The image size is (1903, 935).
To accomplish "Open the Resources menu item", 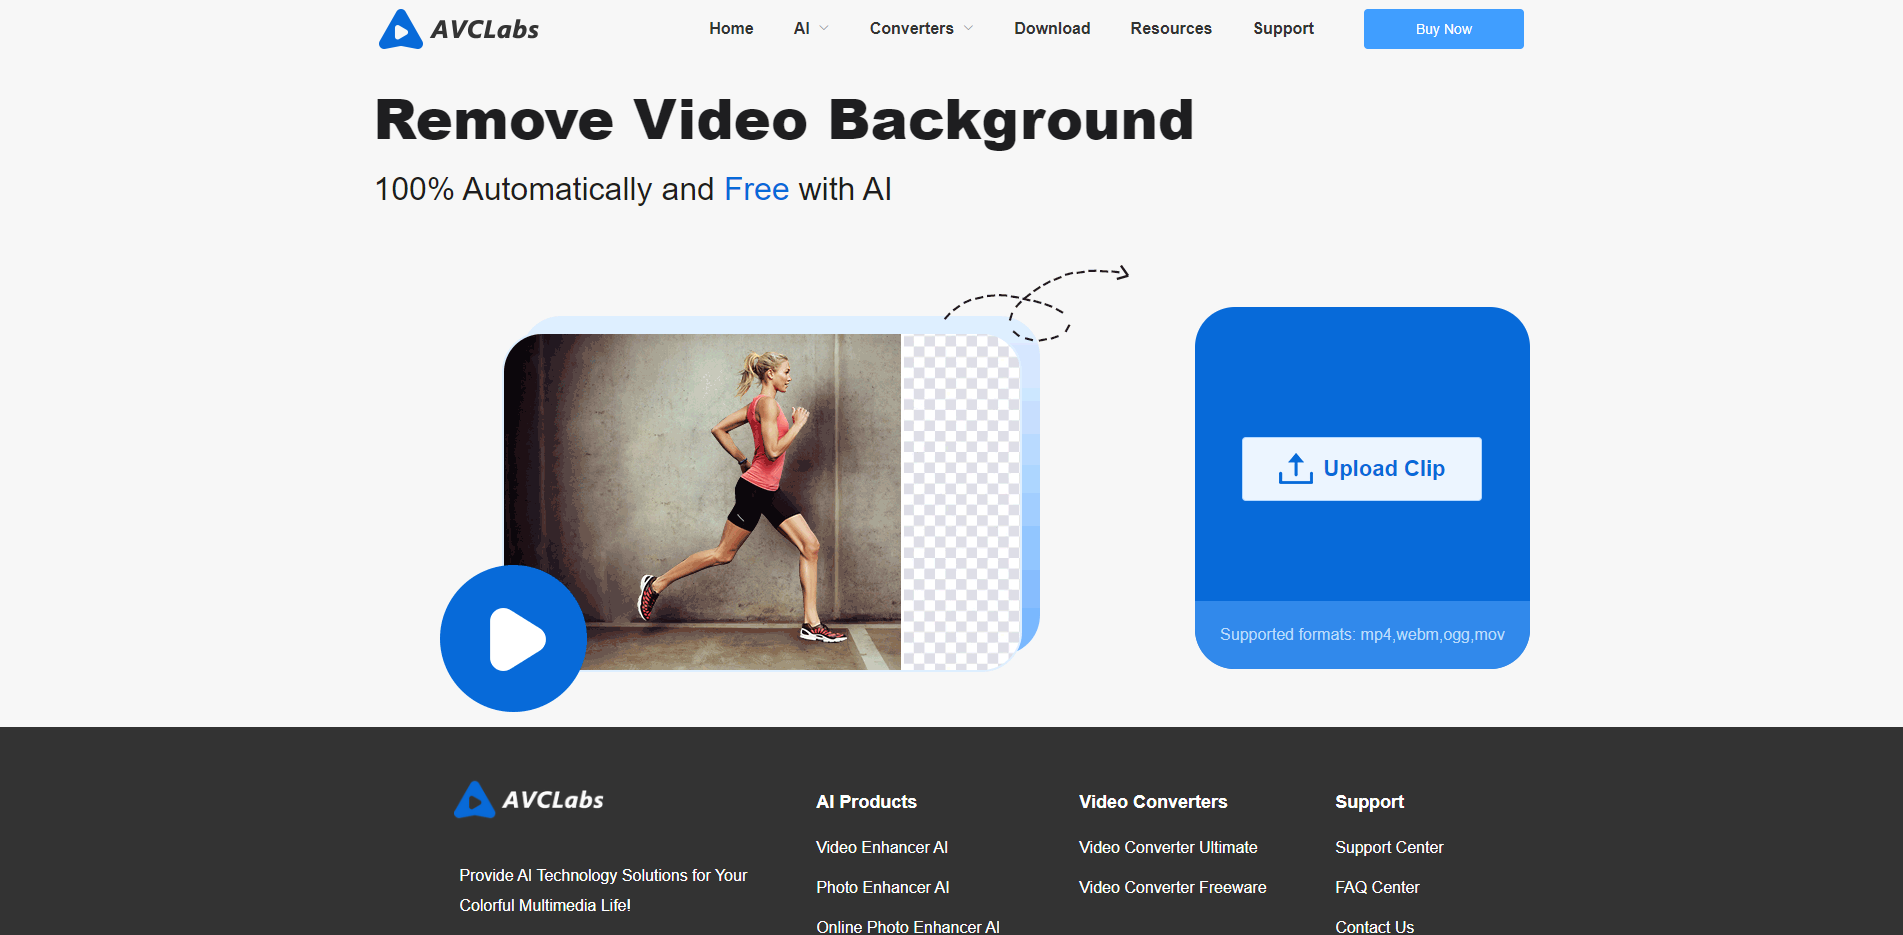I will click(x=1171, y=29).
